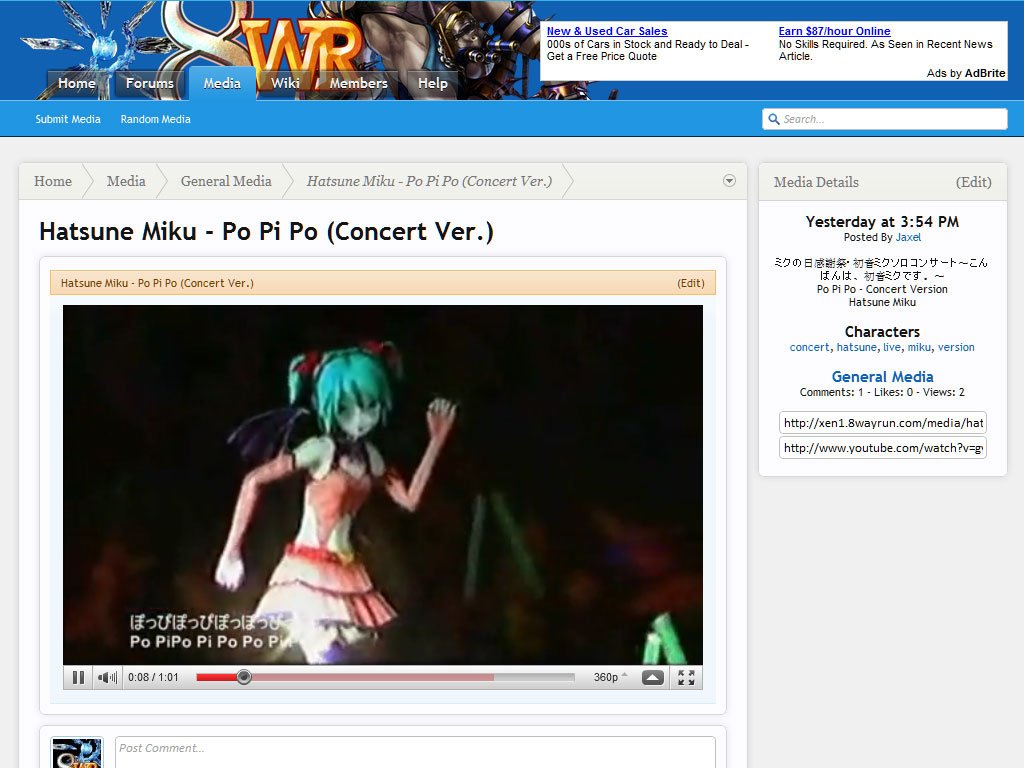Click the page title Hatsune Miku heading
Viewport: 1024px width, 768px height.
[x=266, y=231]
